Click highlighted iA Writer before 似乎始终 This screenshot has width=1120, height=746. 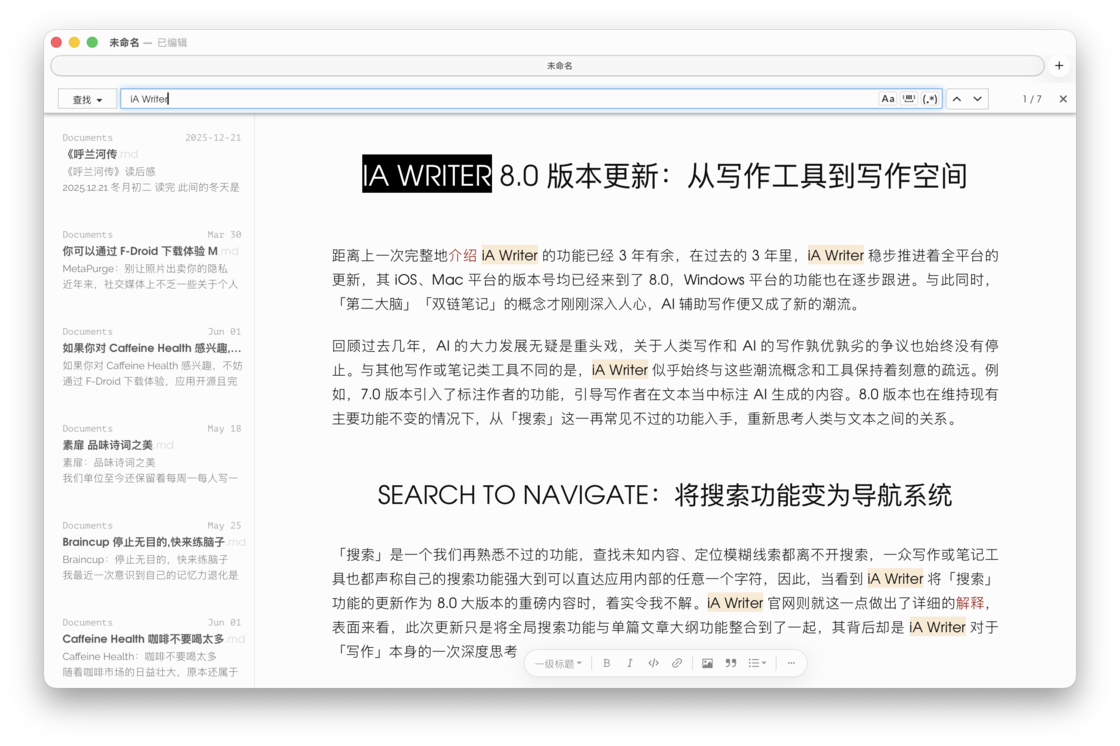coord(619,369)
